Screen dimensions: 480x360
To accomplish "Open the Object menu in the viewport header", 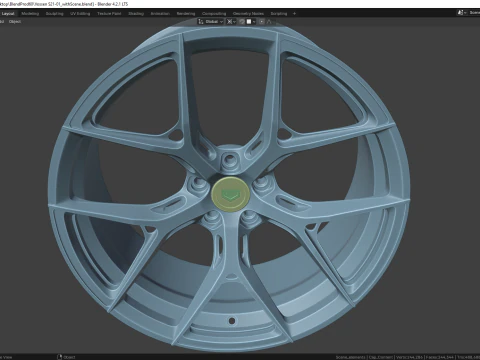I will (x=15, y=22).
